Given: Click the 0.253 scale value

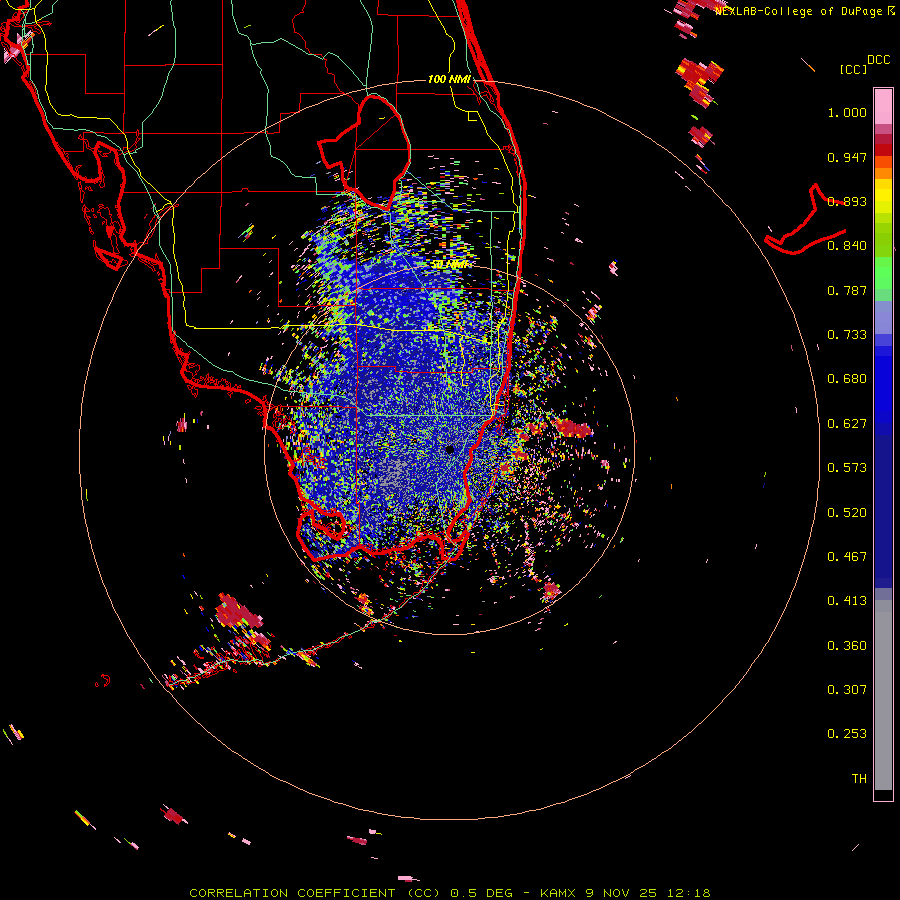Looking at the screenshot, I should [x=847, y=734].
